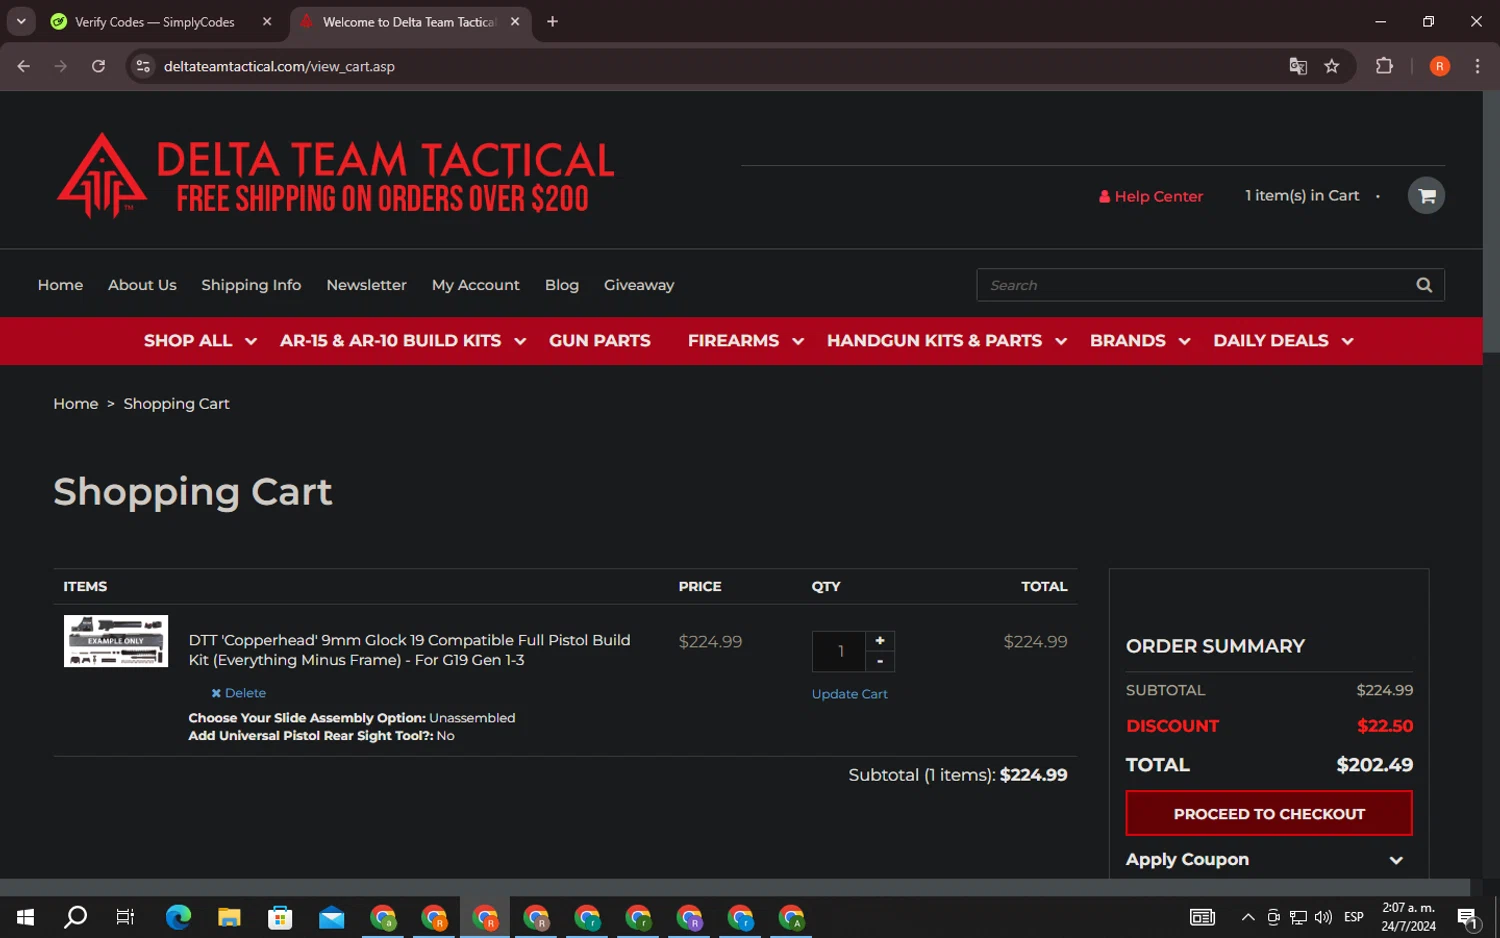
Task: Open the Mail app from taskbar
Action: pyautogui.click(x=331, y=917)
